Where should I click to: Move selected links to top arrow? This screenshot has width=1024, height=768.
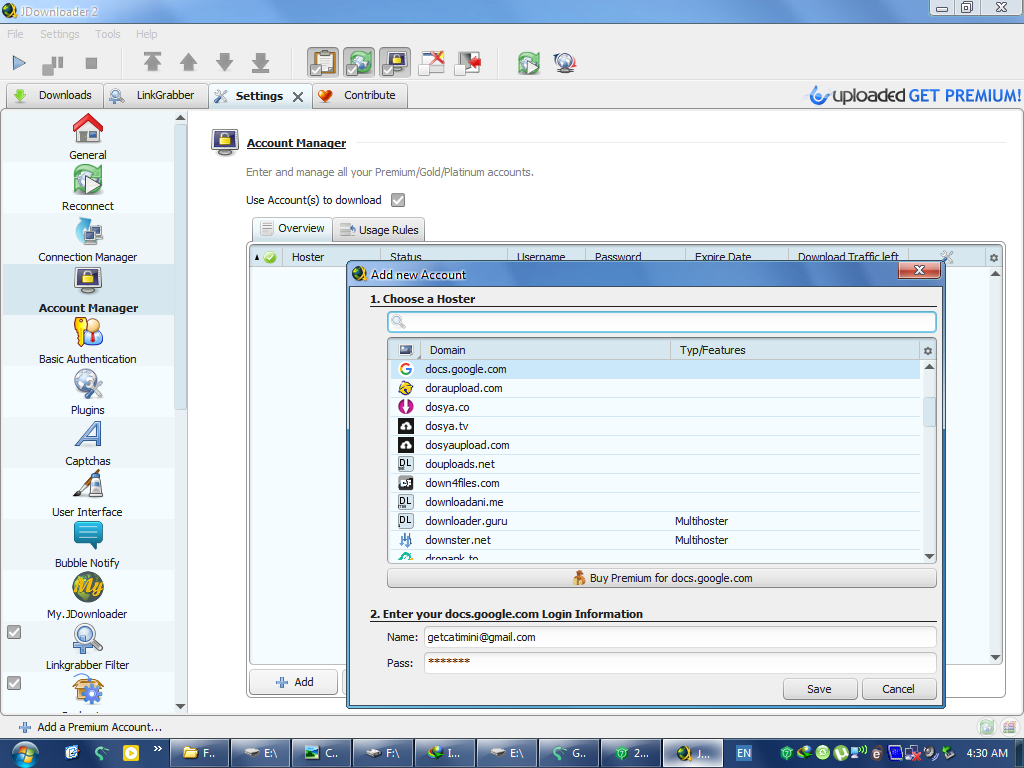[152, 62]
